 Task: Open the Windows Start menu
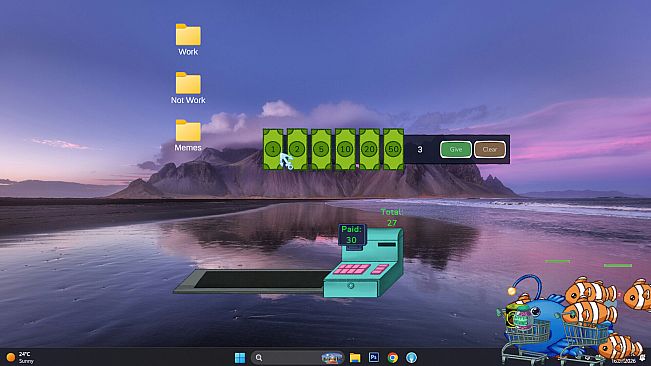coord(240,357)
